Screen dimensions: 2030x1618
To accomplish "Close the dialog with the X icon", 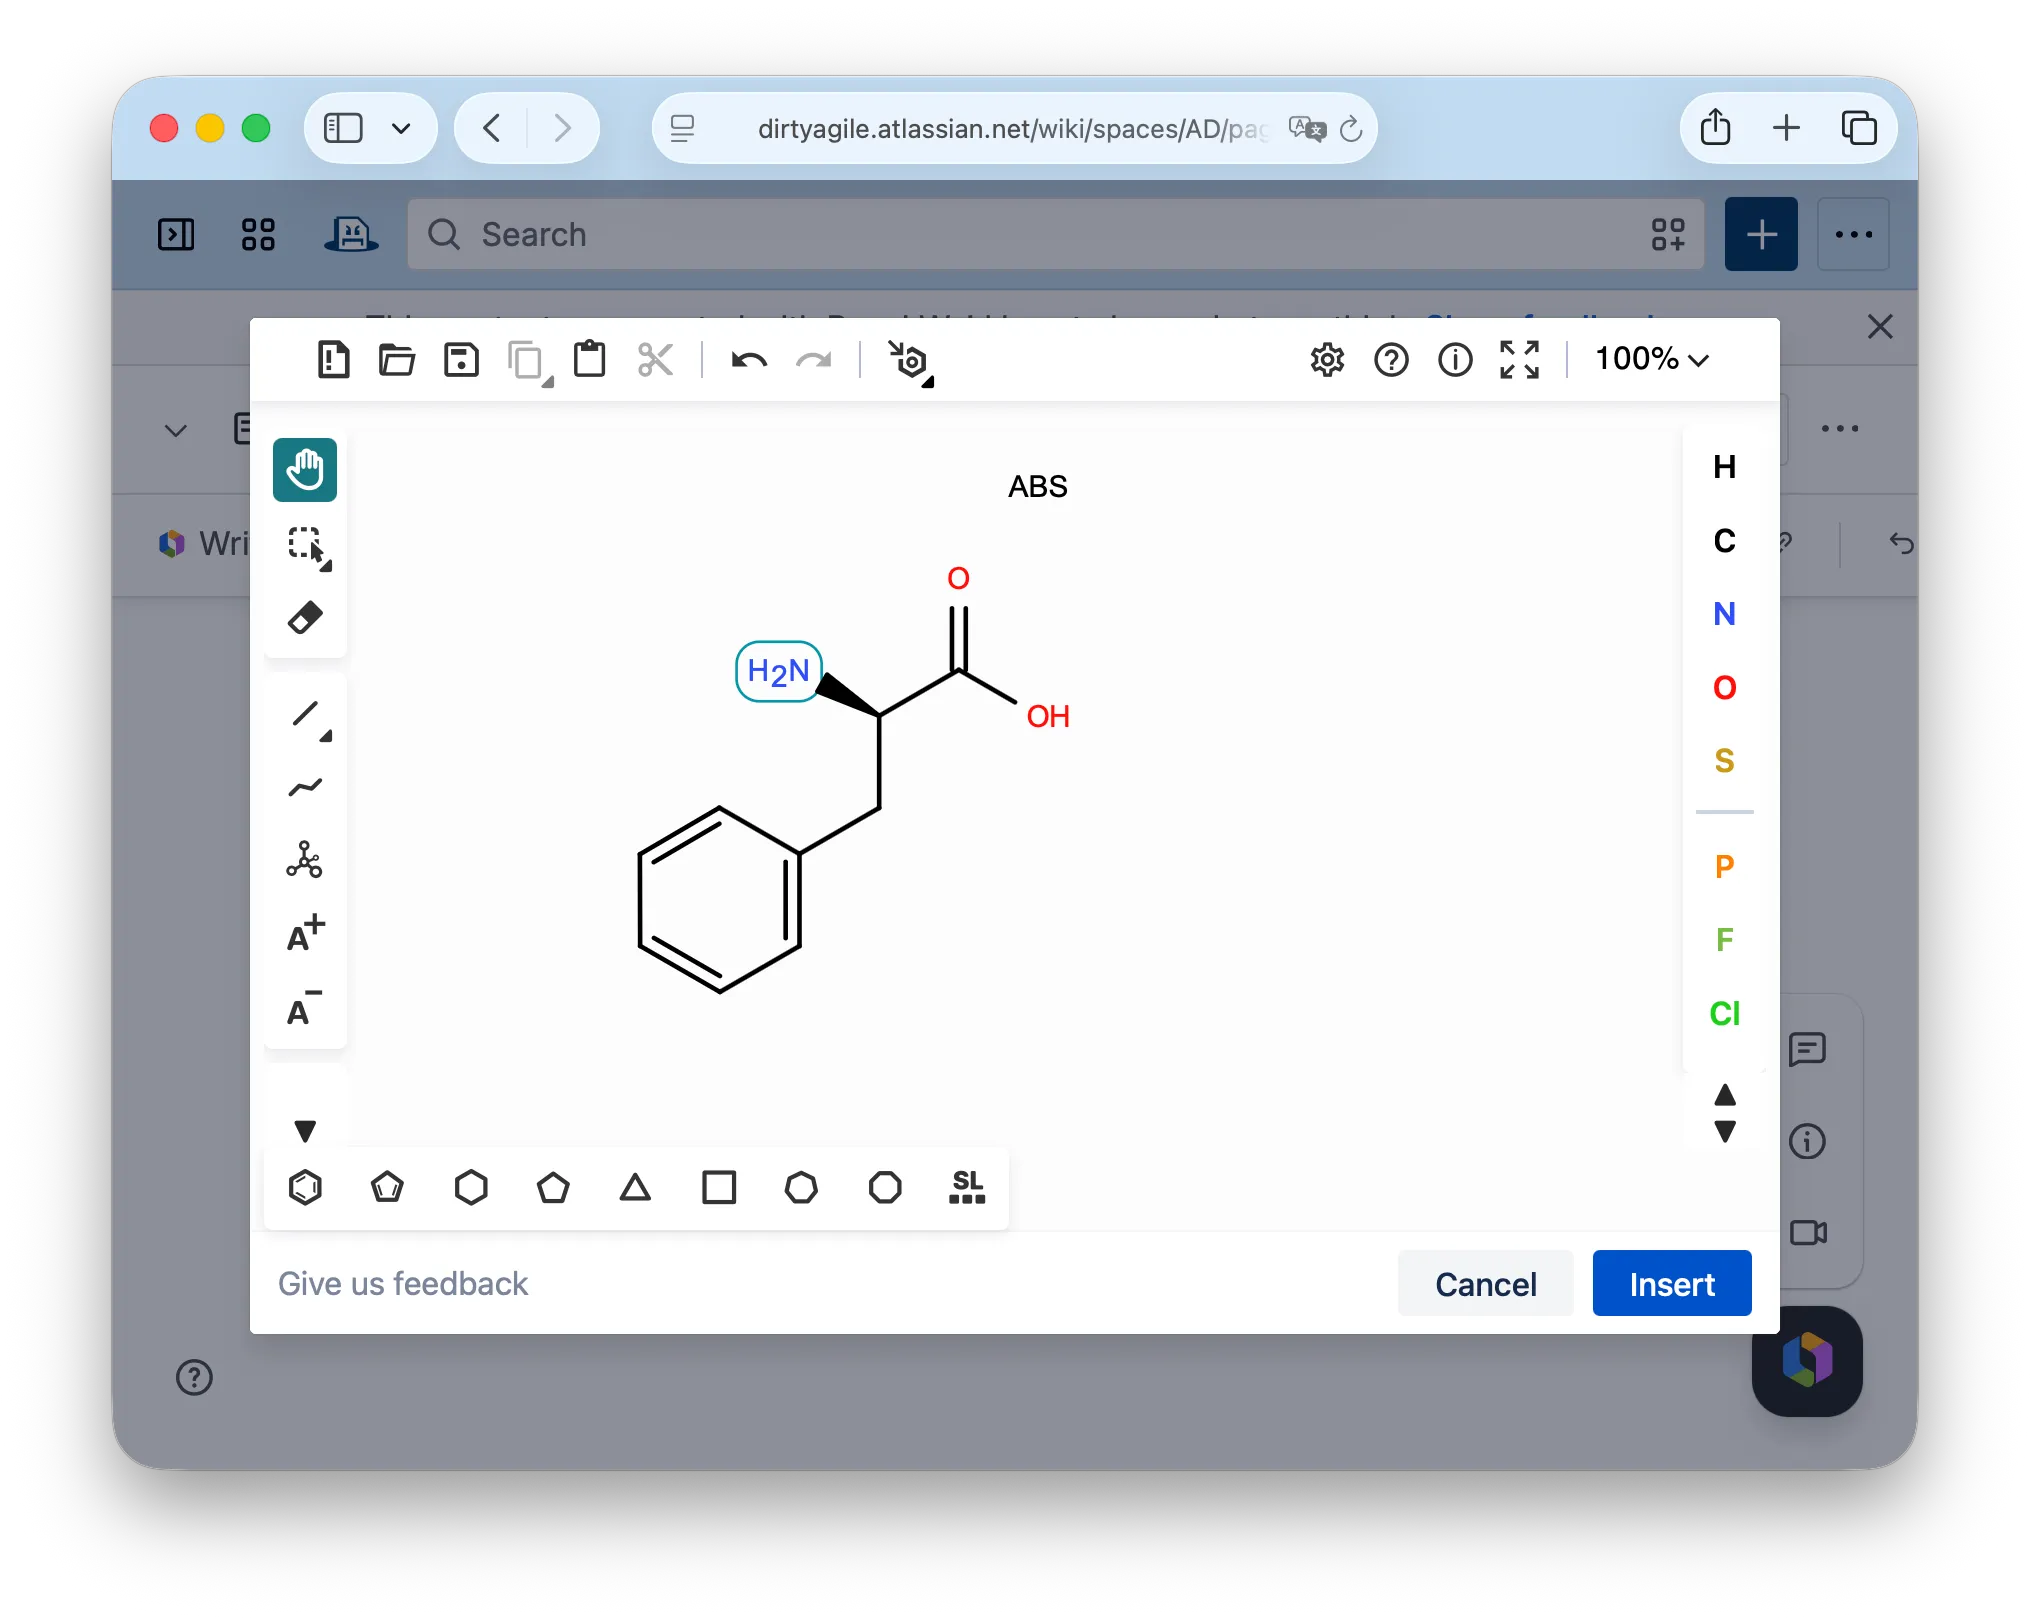I will pyautogui.click(x=1880, y=327).
